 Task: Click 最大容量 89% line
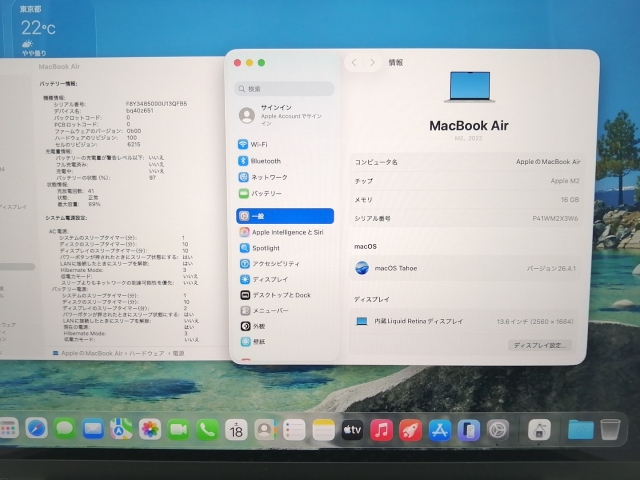click(79, 204)
